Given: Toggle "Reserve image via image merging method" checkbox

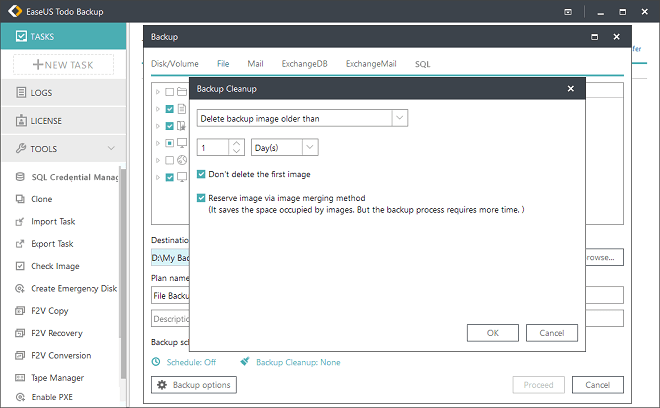Looking at the screenshot, I should [x=201, y=198].
